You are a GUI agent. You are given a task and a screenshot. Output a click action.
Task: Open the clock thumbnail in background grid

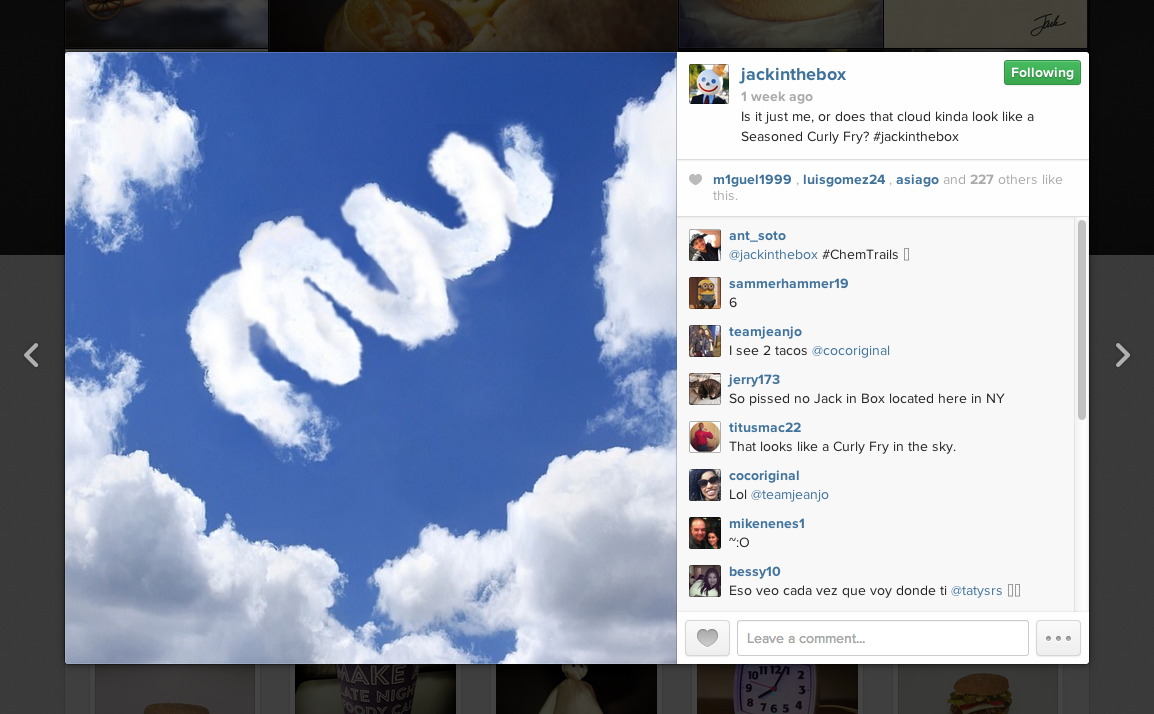pos(777,689)
